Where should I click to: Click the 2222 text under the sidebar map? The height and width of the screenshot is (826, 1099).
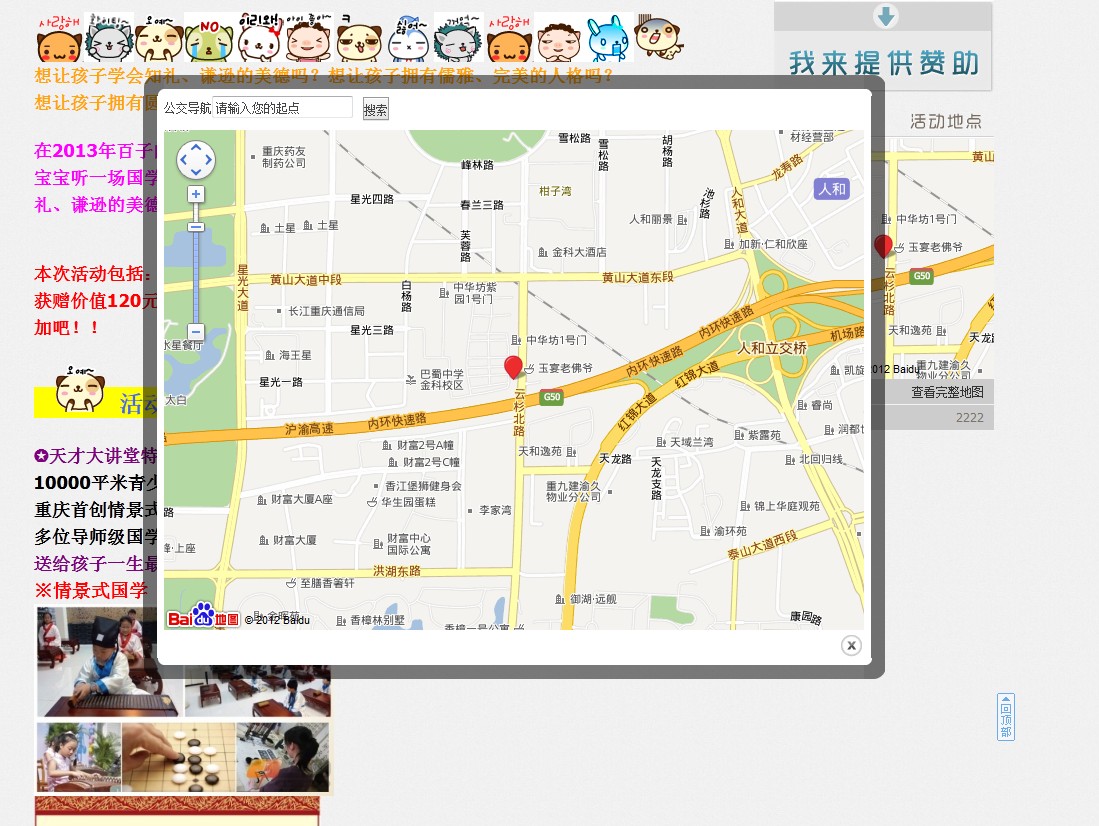tap(969, 417)
